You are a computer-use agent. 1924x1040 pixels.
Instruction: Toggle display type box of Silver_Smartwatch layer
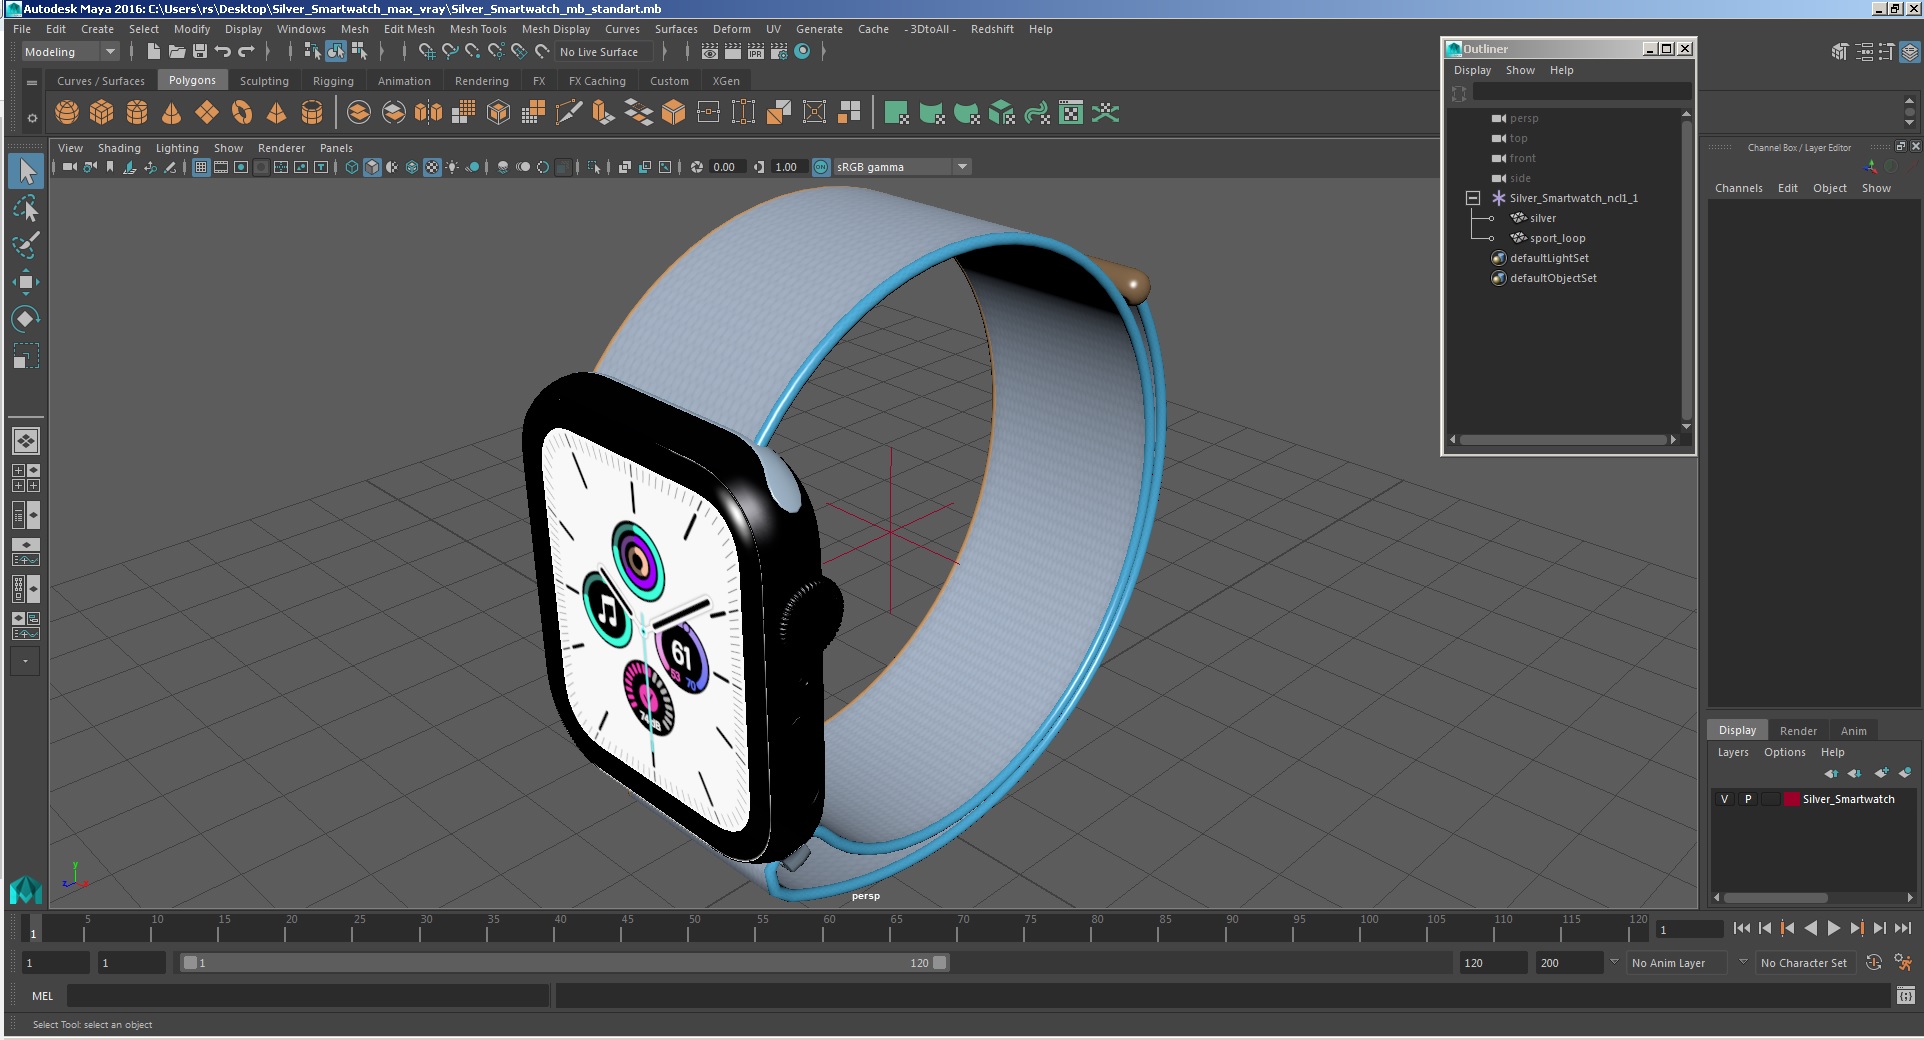[1771, 799]
